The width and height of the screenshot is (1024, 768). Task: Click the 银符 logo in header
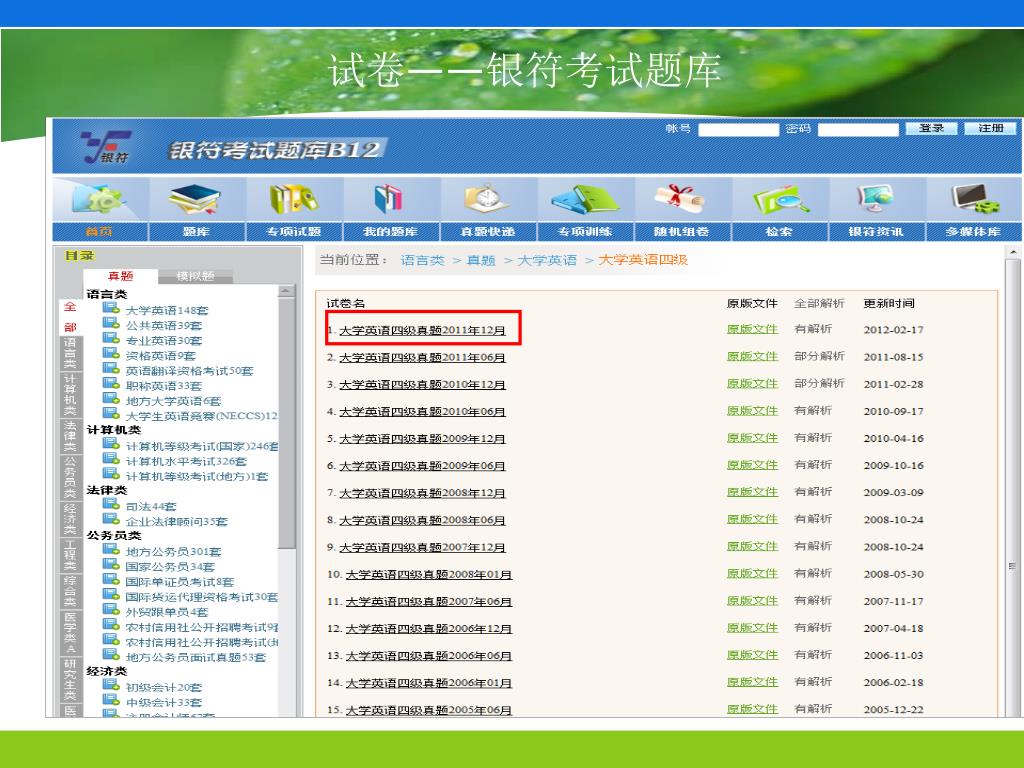tap(106, 146)
